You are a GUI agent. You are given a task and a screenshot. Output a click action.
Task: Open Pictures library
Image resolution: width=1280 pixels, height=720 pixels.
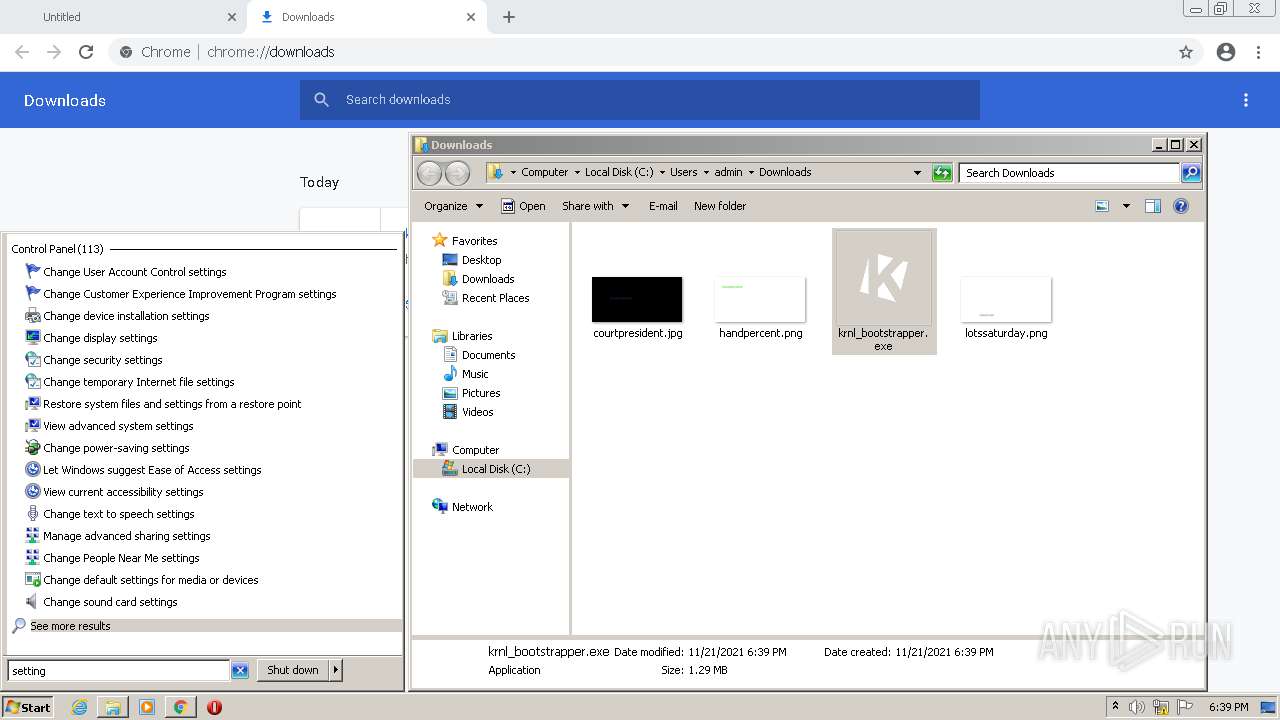click(x=481, y=393)
